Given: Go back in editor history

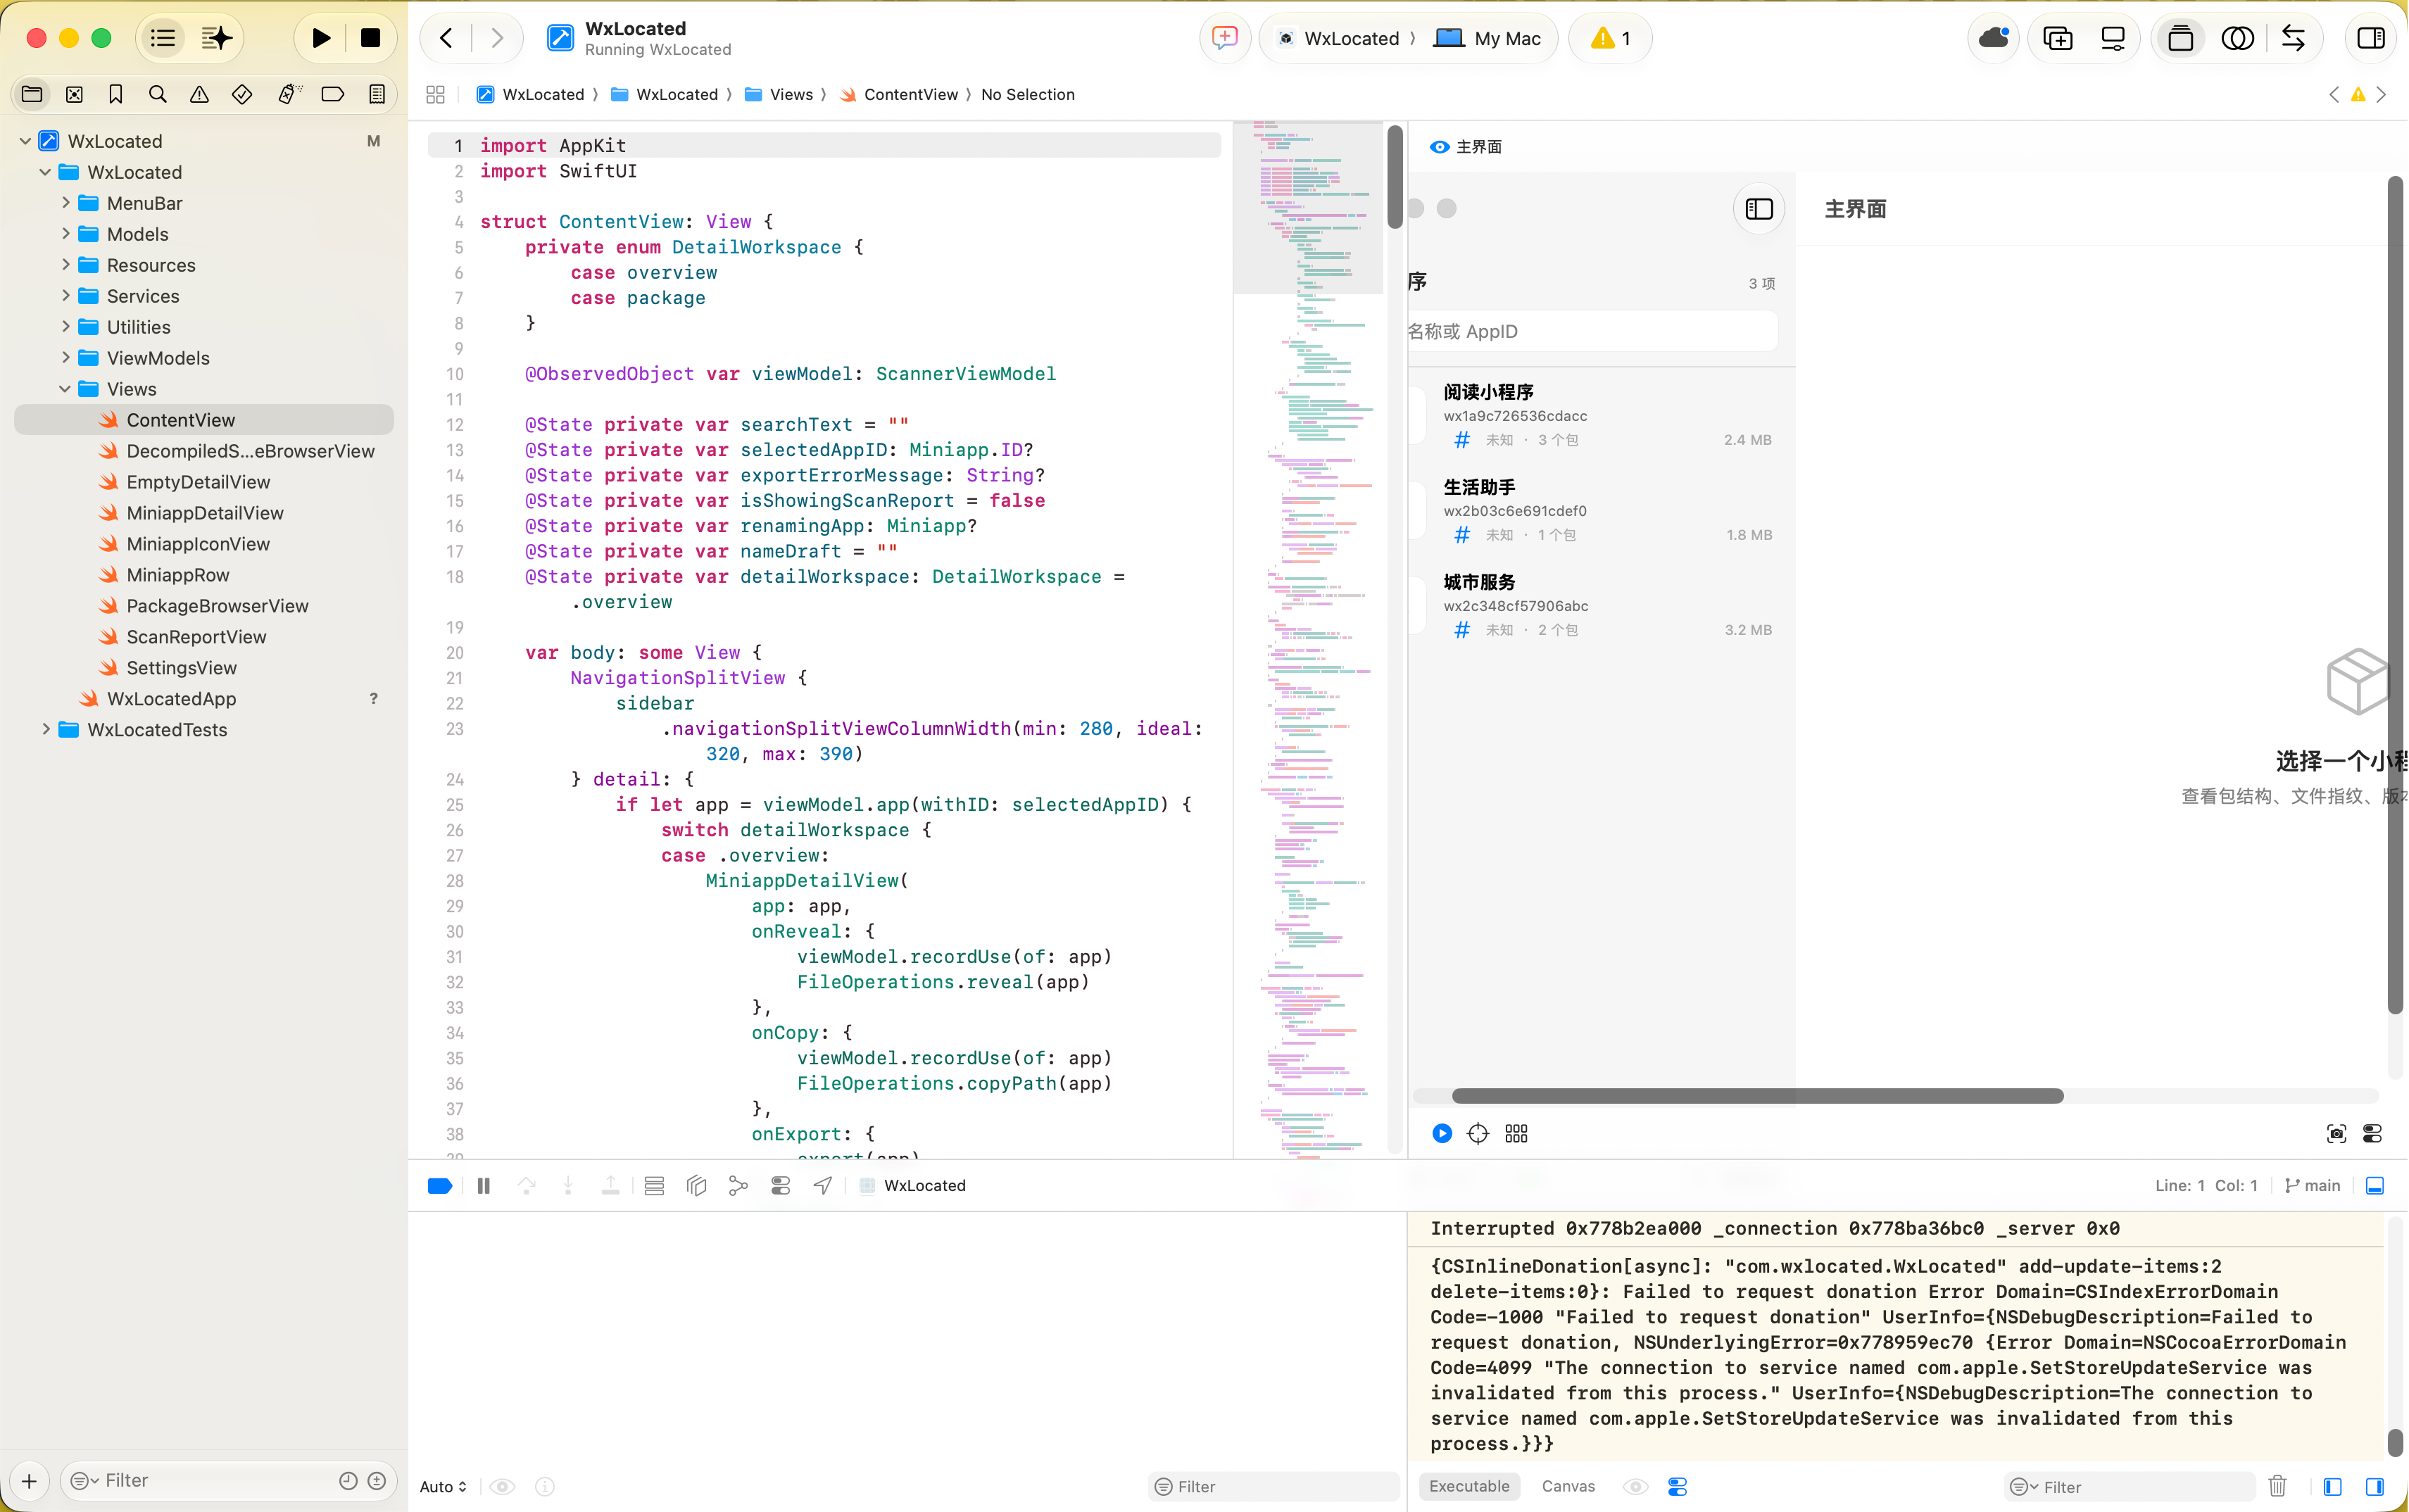Looking at the screenshot, I should [447, 38].
